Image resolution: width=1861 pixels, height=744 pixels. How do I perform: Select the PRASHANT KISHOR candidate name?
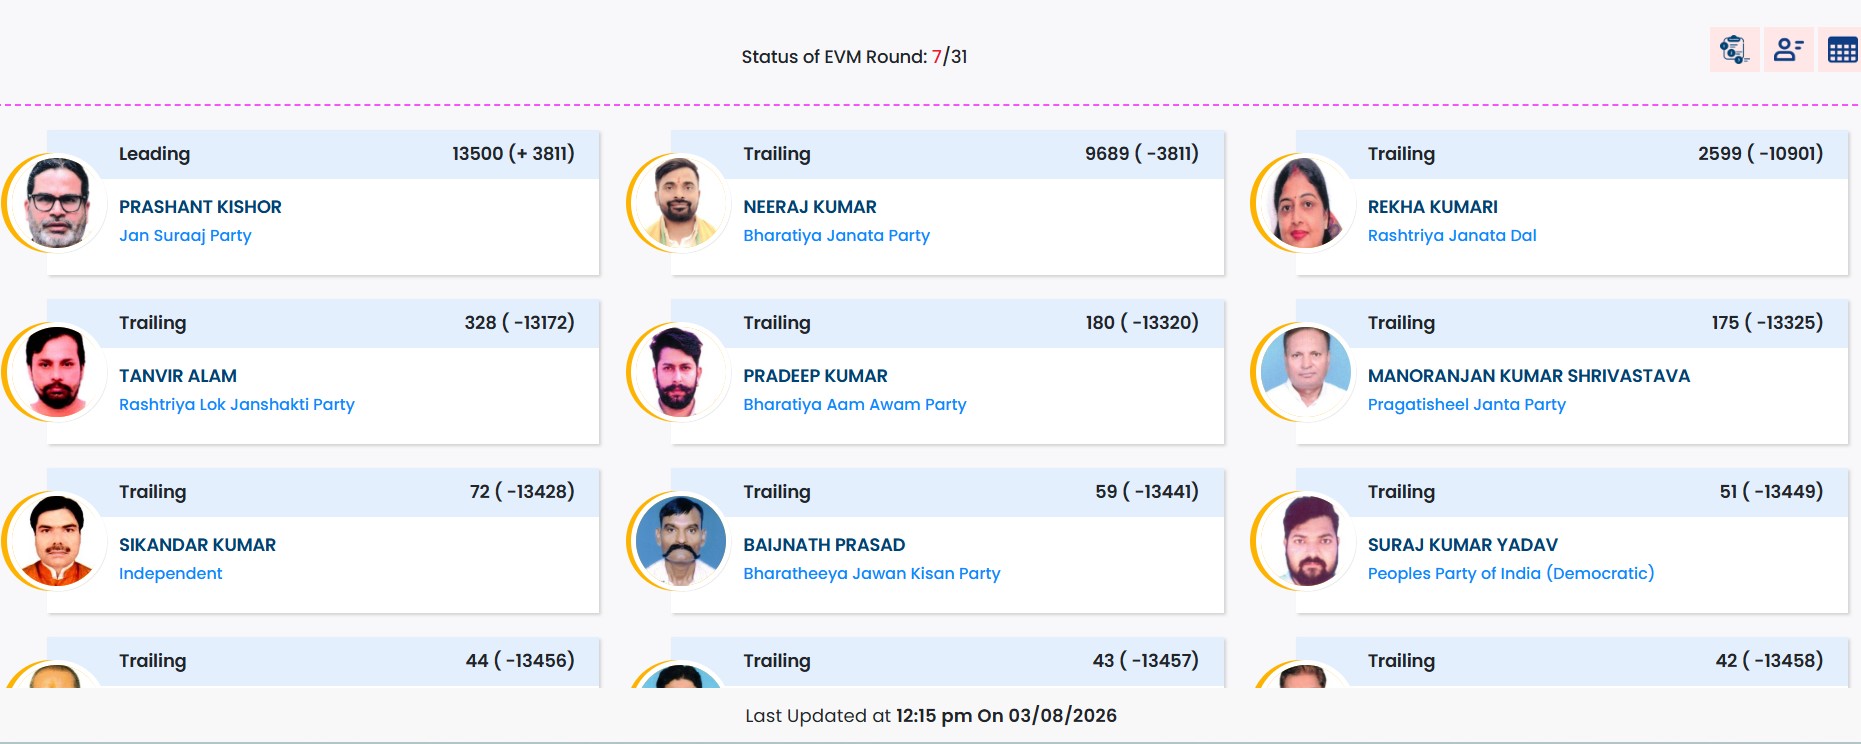tap(200, 207)
